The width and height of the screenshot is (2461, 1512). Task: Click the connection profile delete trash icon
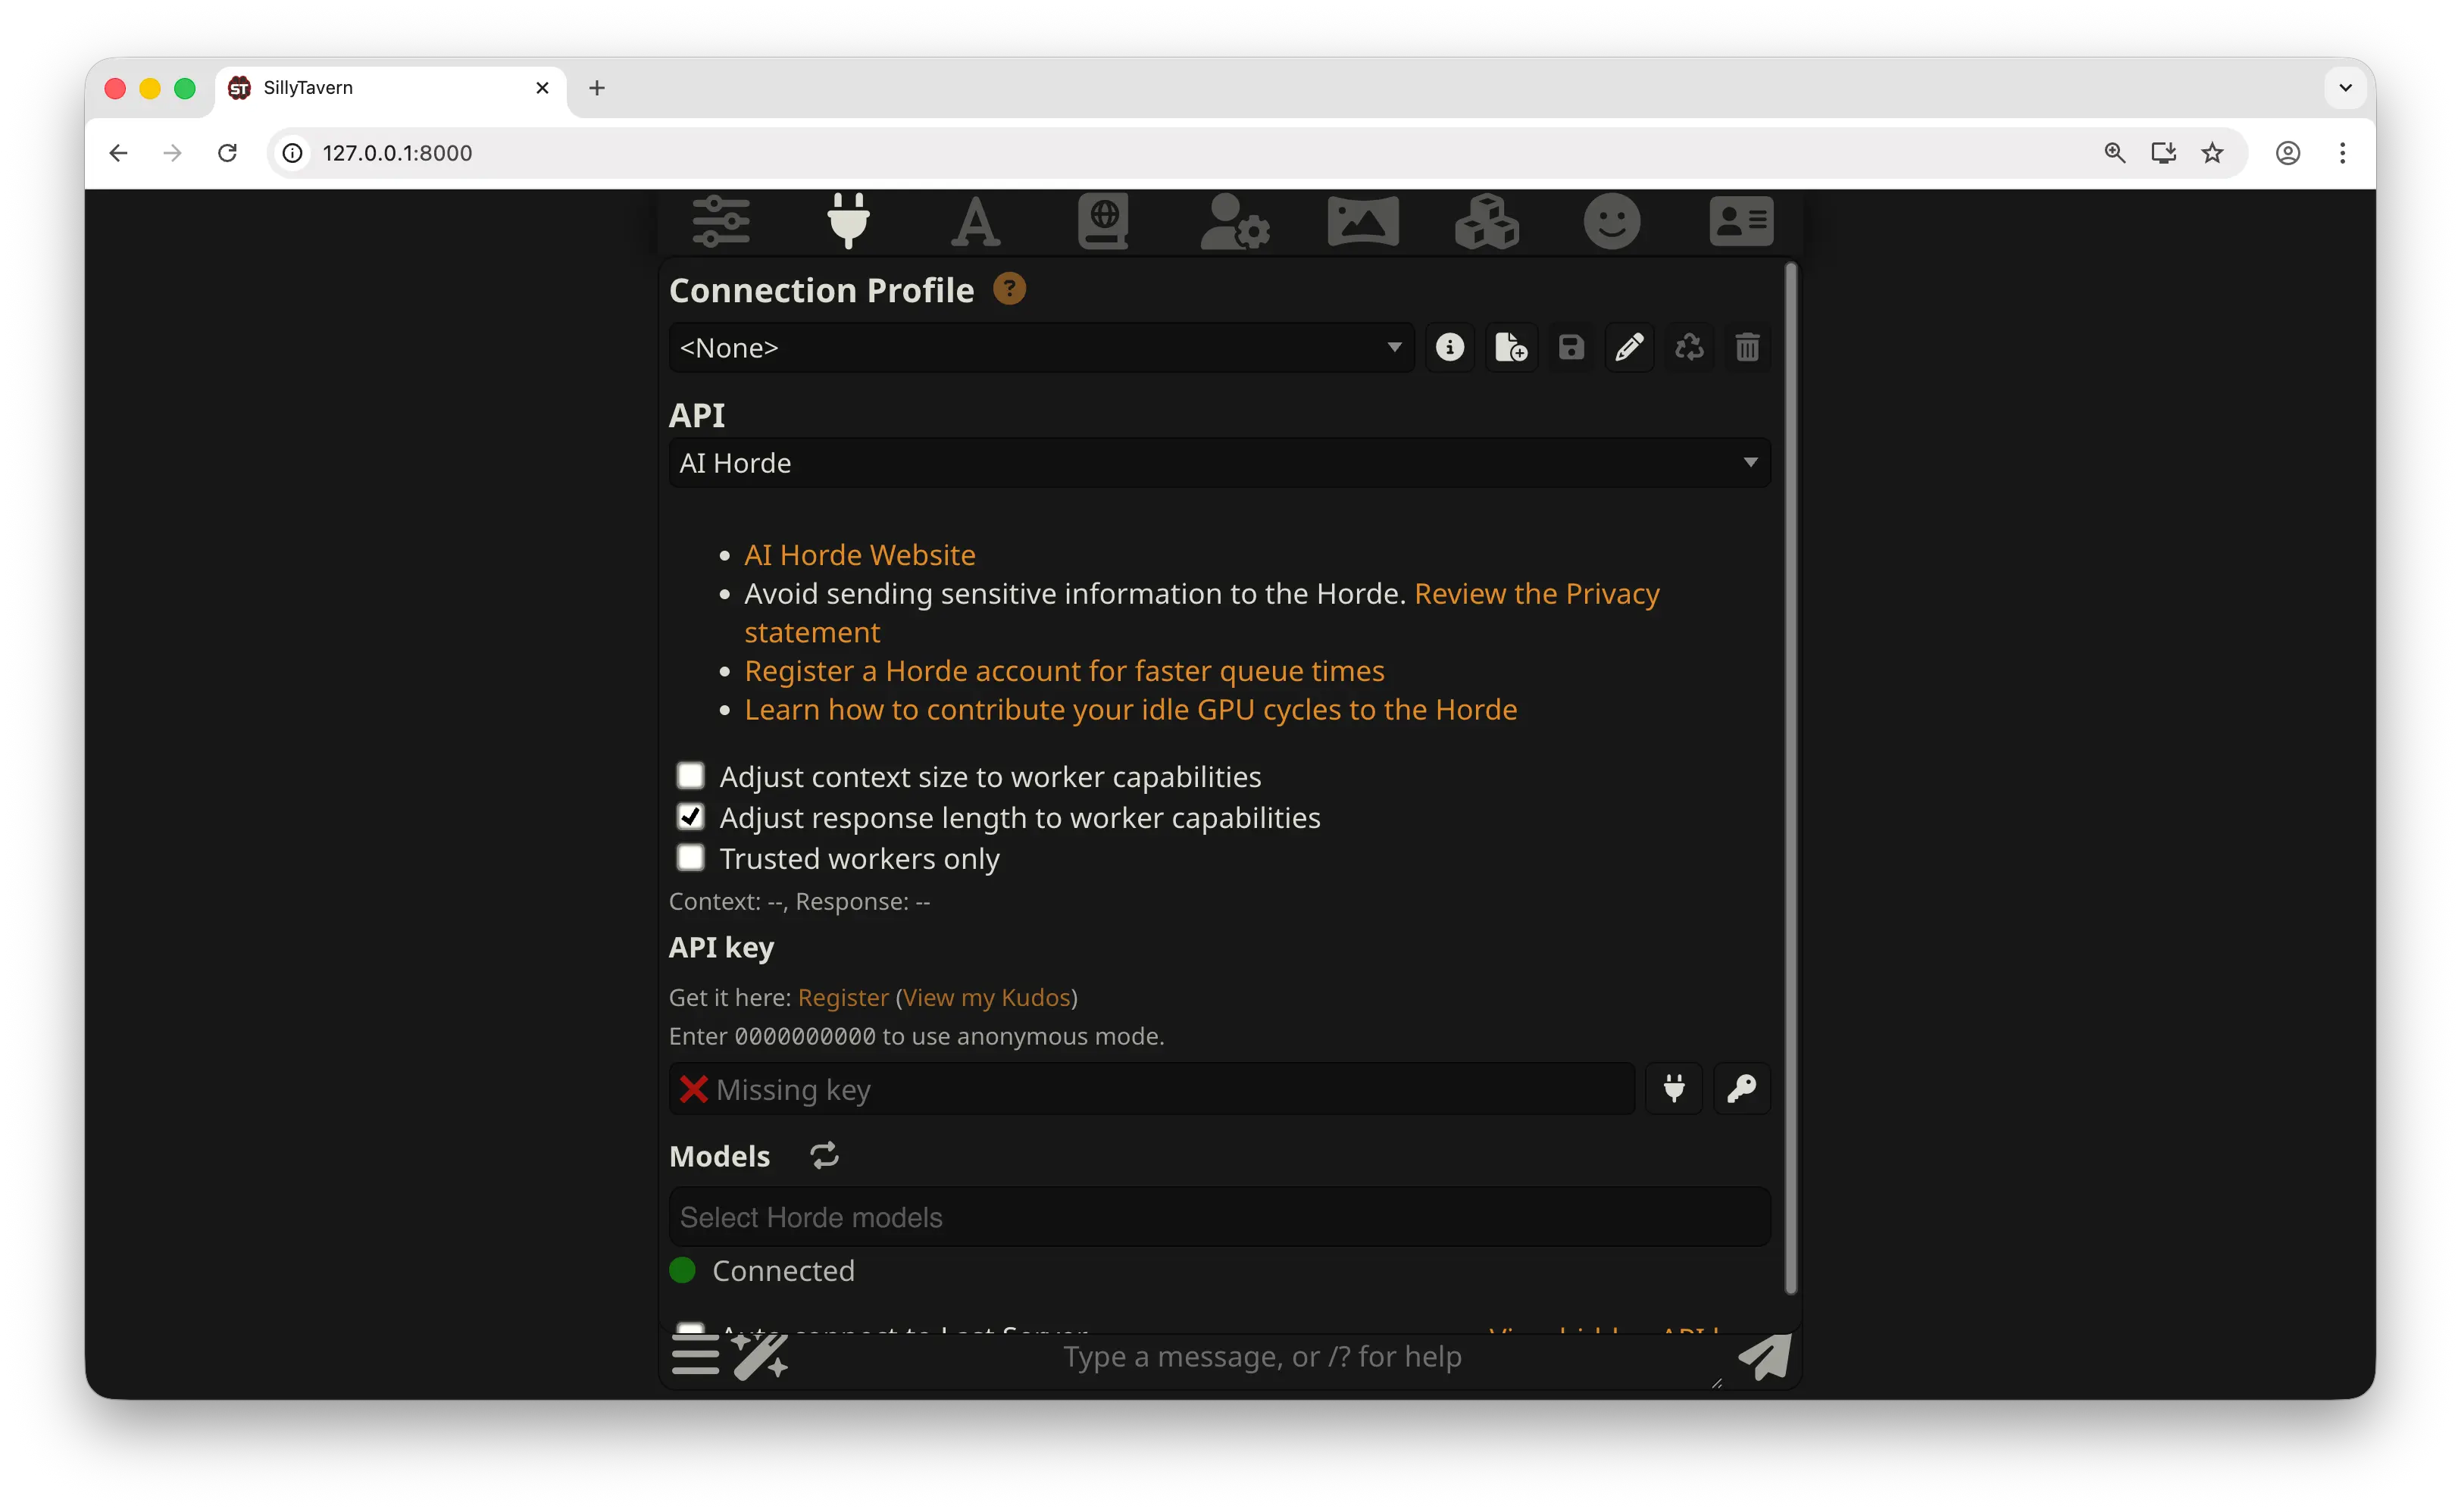pos(1747,348)
